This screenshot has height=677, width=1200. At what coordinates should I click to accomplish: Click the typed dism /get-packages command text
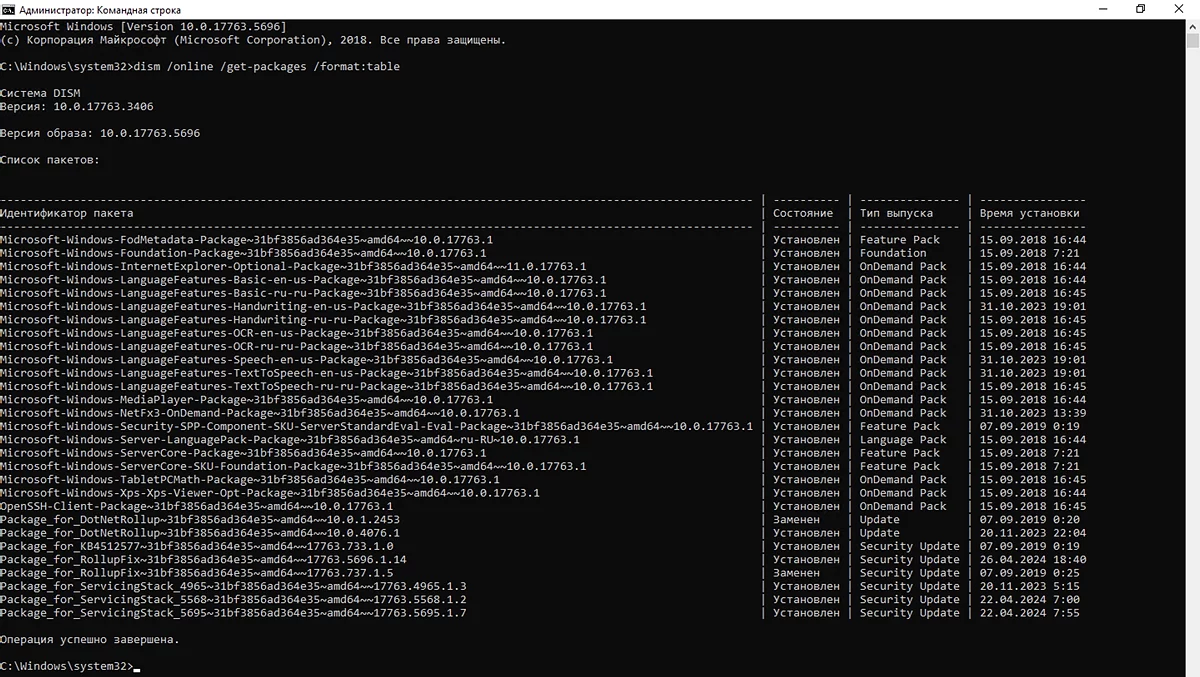tap(270, 66)
